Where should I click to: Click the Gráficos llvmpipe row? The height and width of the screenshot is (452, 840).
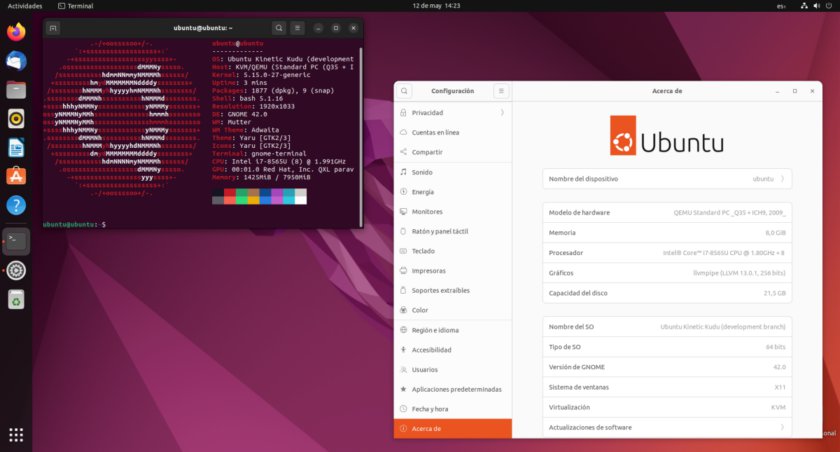(x=667, y=273)
